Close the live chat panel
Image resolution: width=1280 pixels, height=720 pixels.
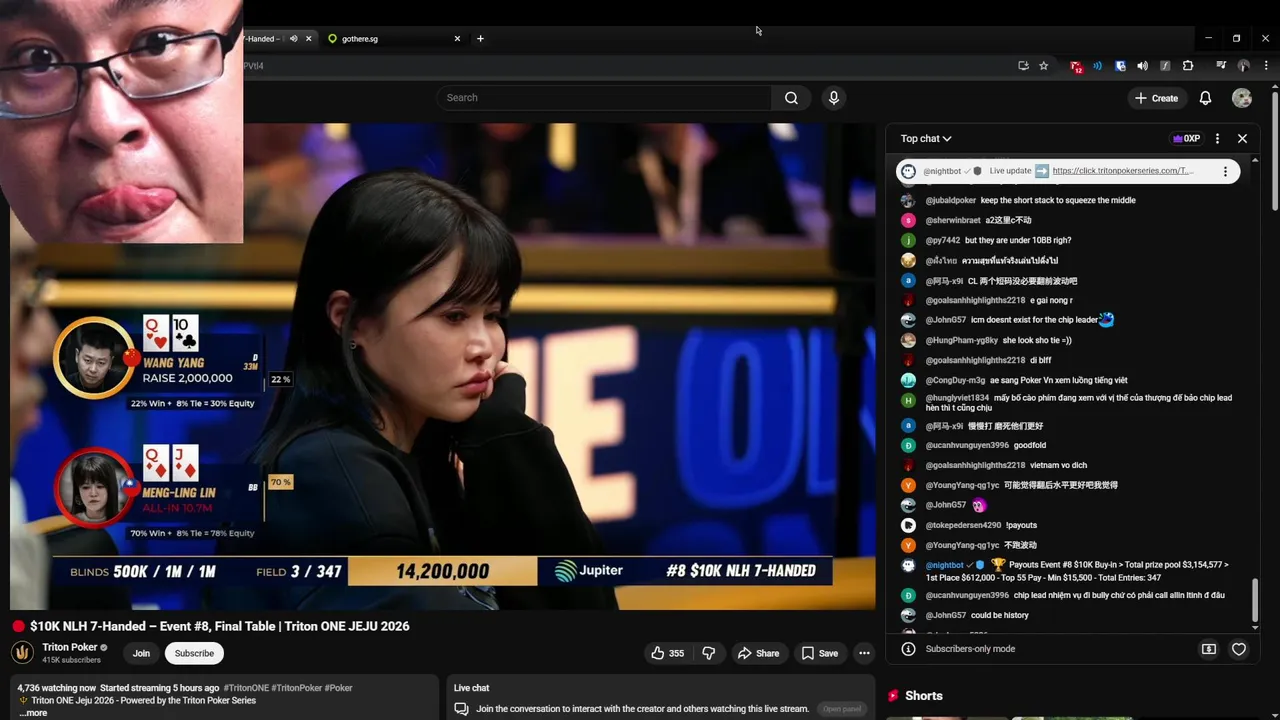(x=1242, y=139)
